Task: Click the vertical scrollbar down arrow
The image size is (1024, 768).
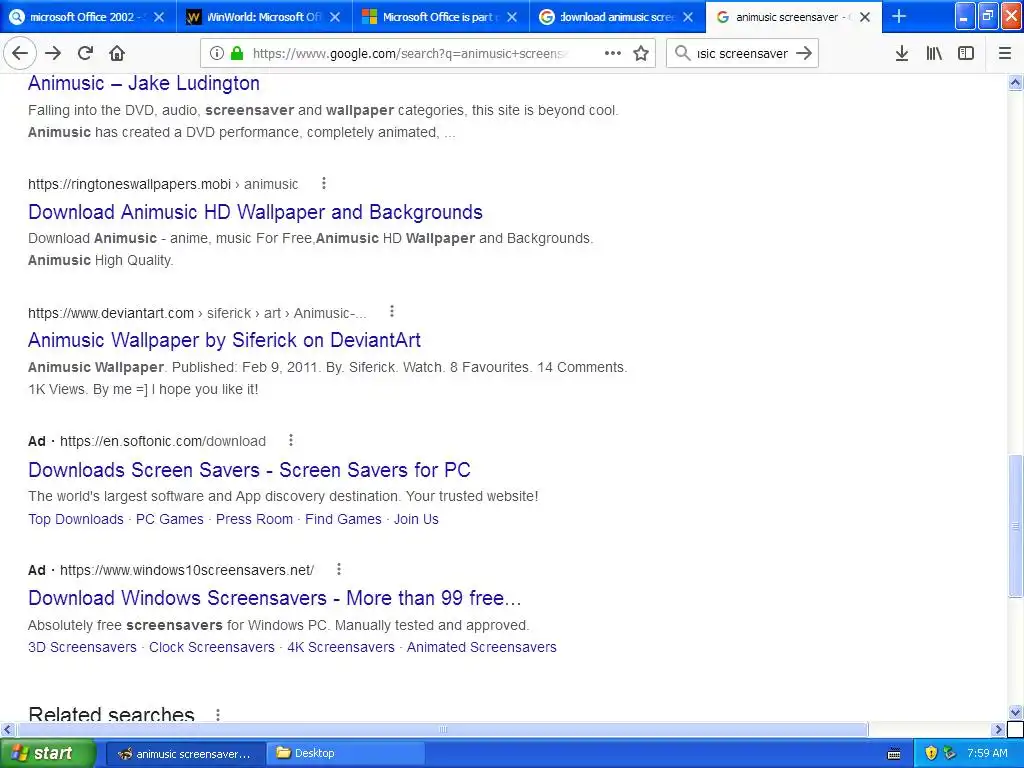Action: click(x=1015, y=712)
